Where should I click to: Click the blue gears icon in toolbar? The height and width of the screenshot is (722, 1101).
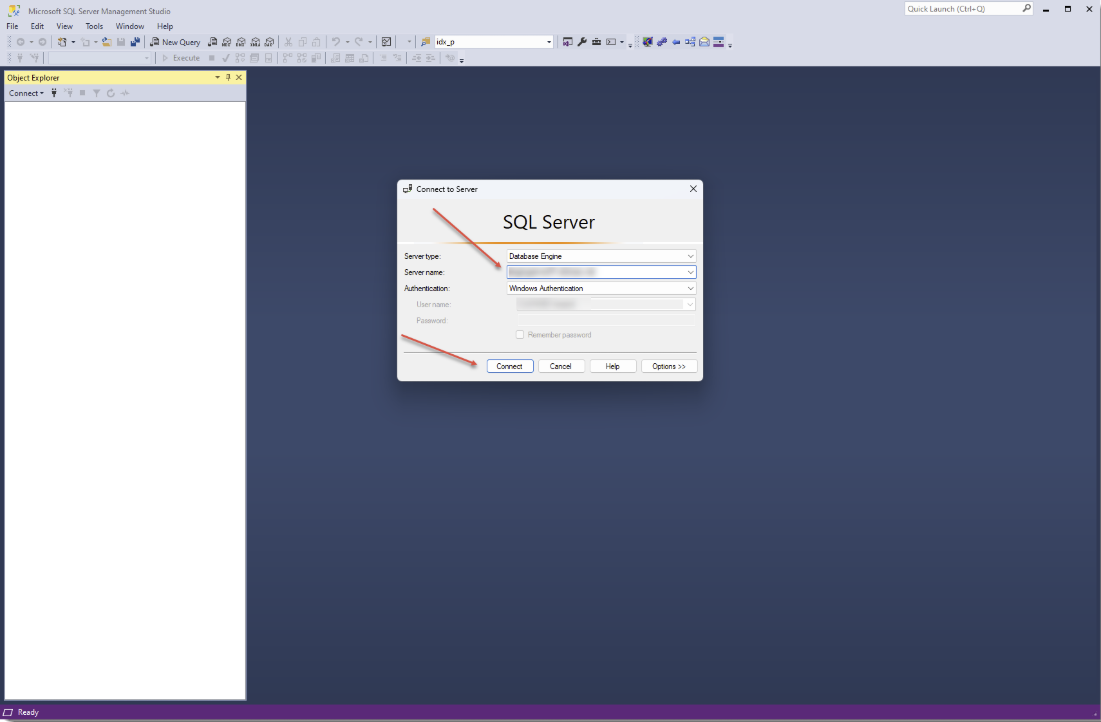pyautogui.click(x=661, y=42)
